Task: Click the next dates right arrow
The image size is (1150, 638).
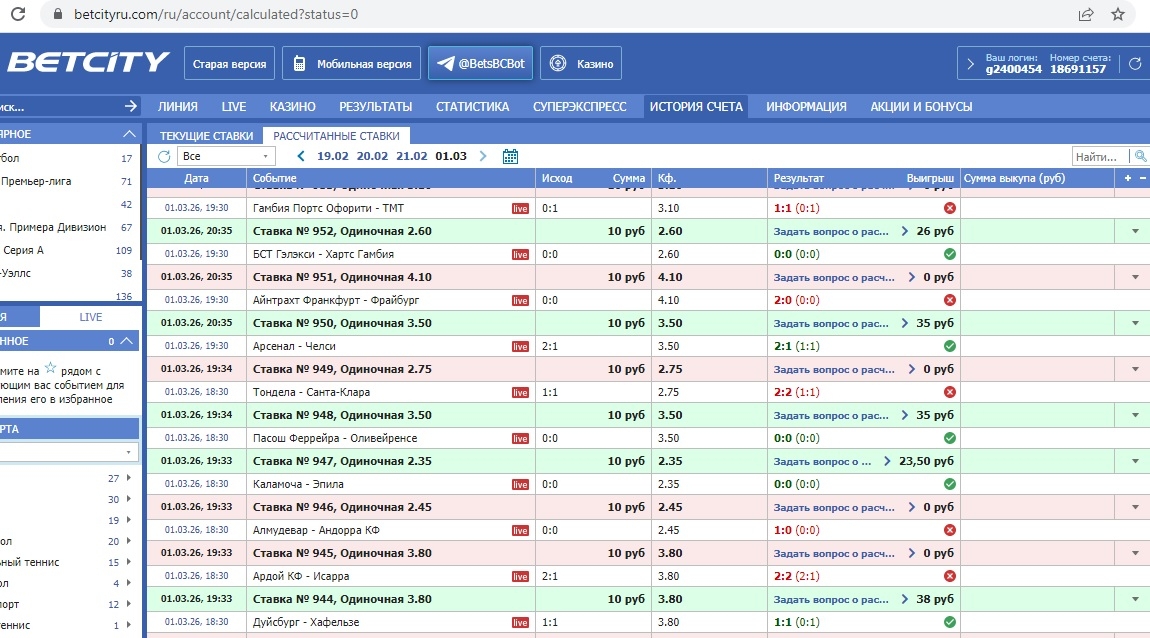Action: 483,156
